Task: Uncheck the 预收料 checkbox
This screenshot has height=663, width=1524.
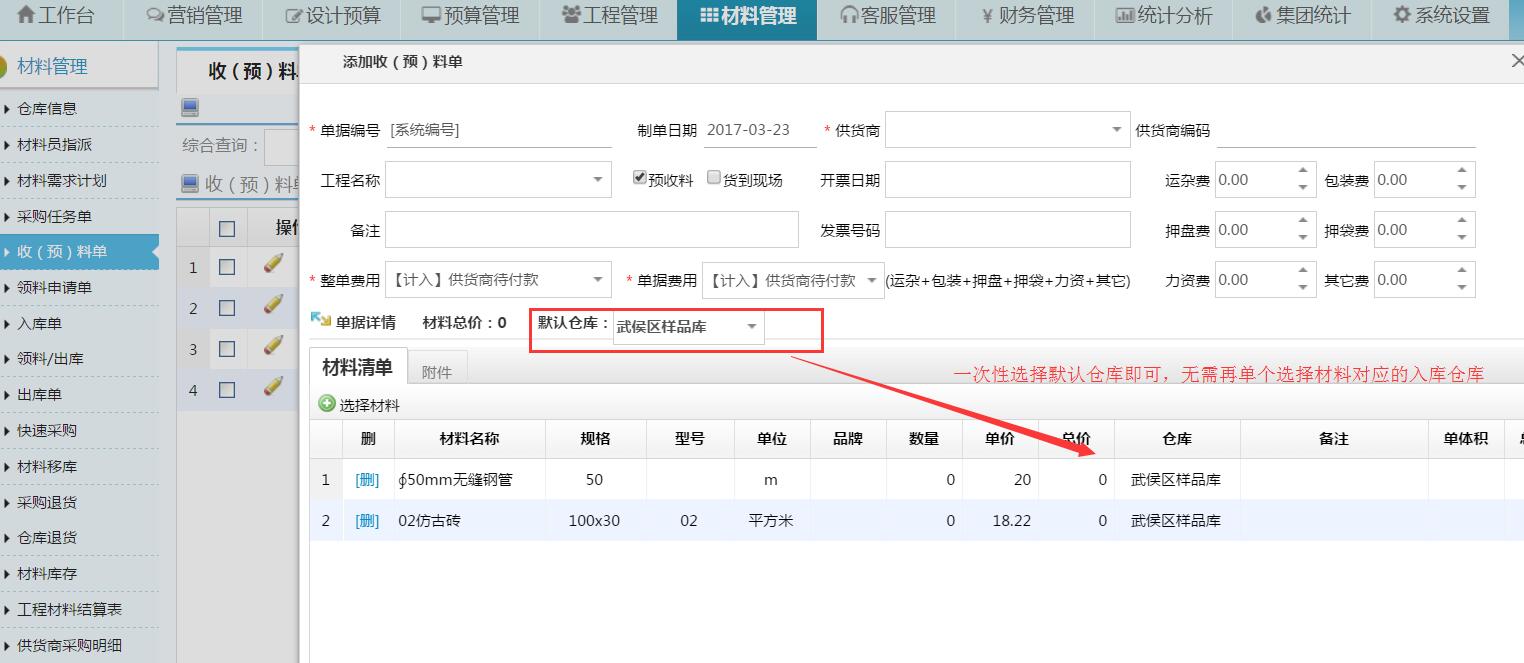Action: [640, 178]
